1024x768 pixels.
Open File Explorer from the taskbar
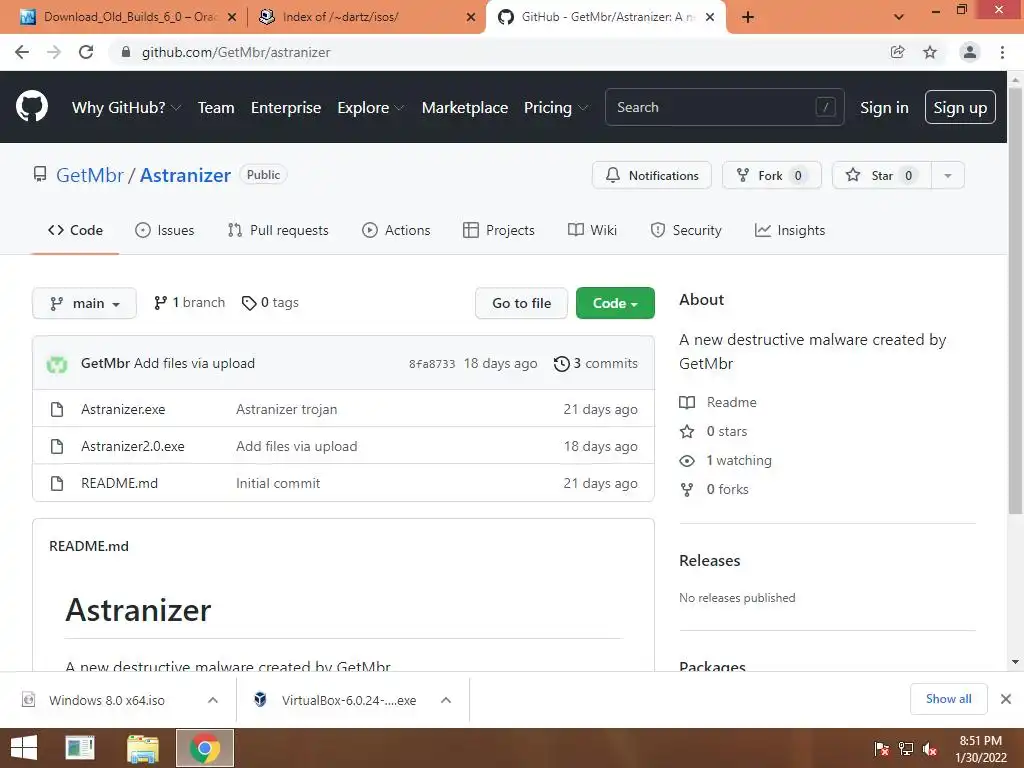point(142,748)
